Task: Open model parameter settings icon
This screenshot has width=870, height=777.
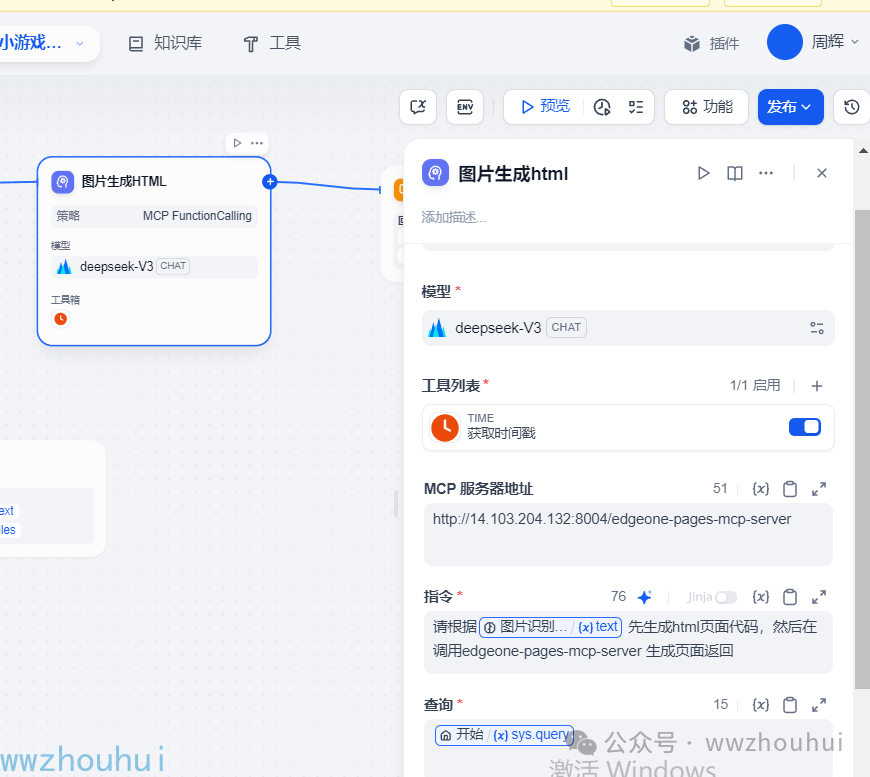Action: point(817,328)
